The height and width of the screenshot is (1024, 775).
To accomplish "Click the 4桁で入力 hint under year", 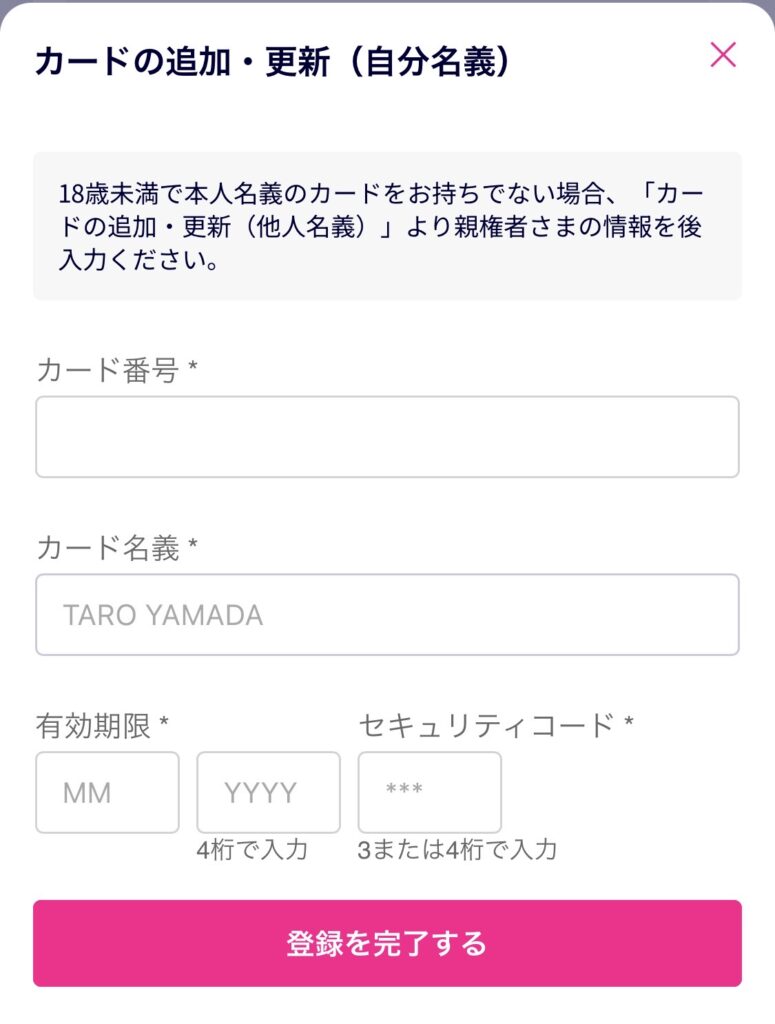I will [x=252, y=850].
